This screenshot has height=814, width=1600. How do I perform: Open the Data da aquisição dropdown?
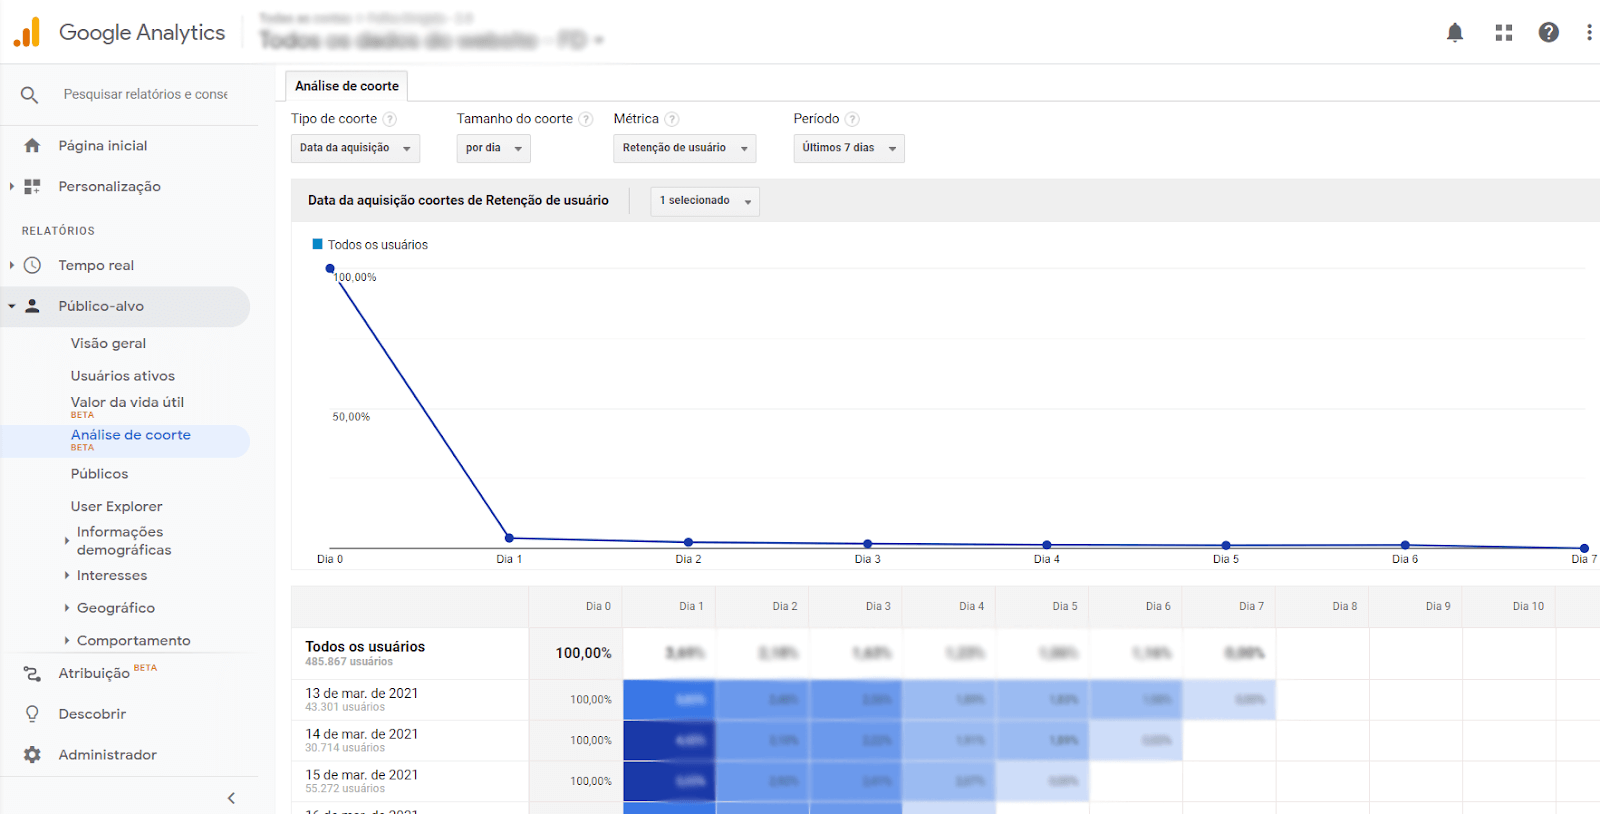[355, 148]
